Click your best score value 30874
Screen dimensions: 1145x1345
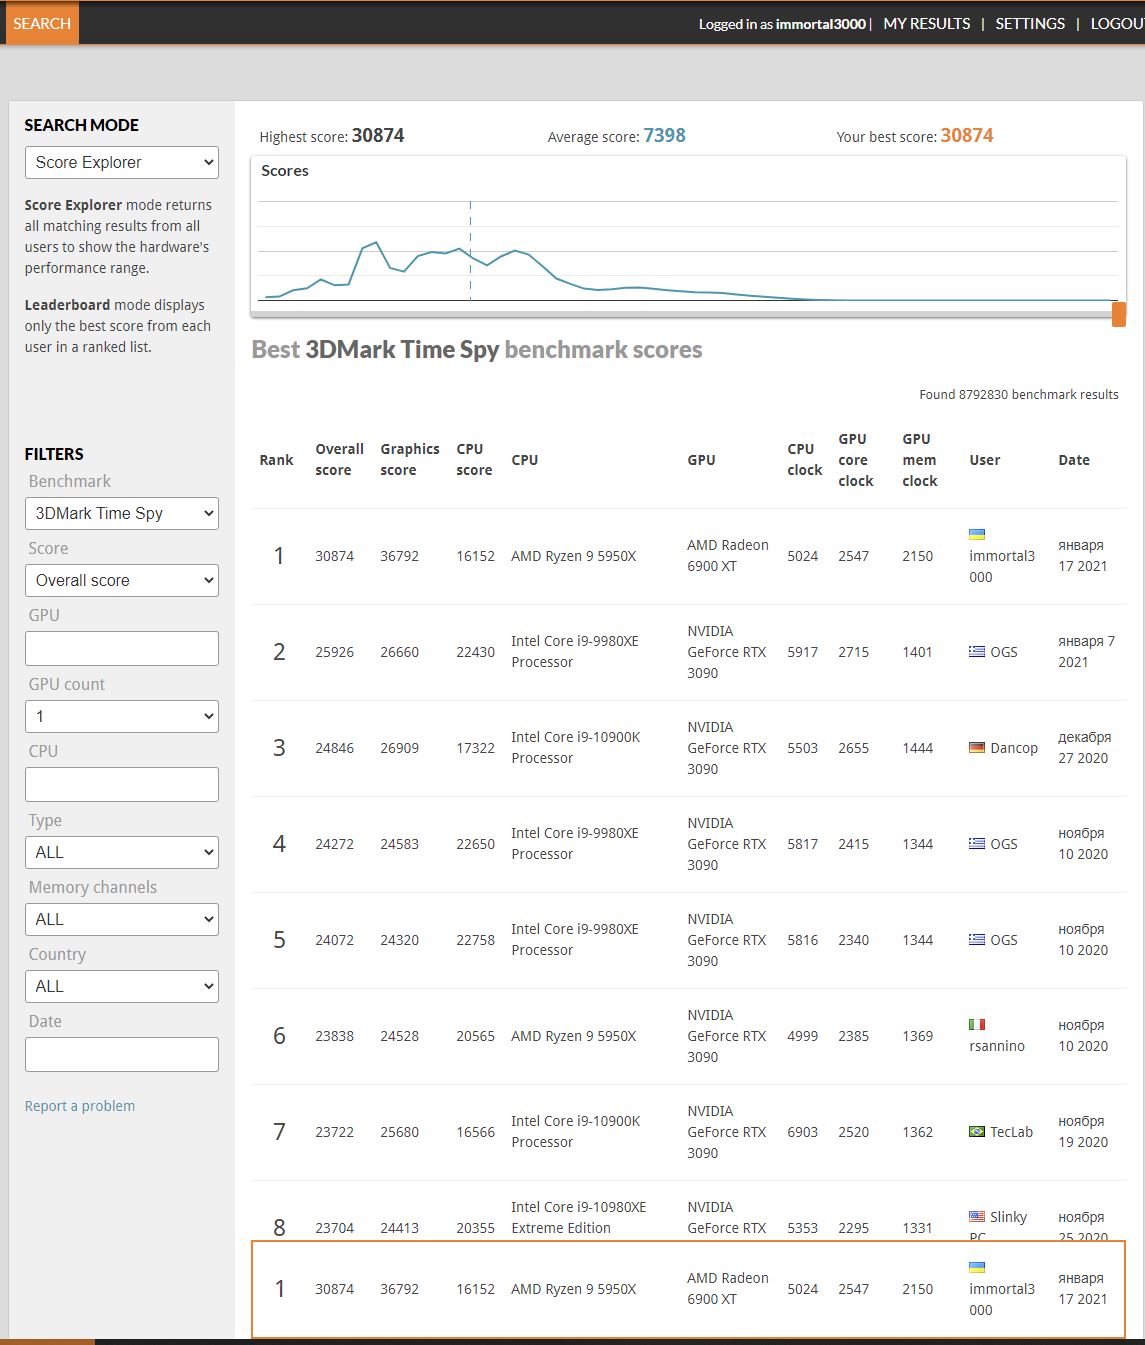pyautogui.click(x=967, y=136)
